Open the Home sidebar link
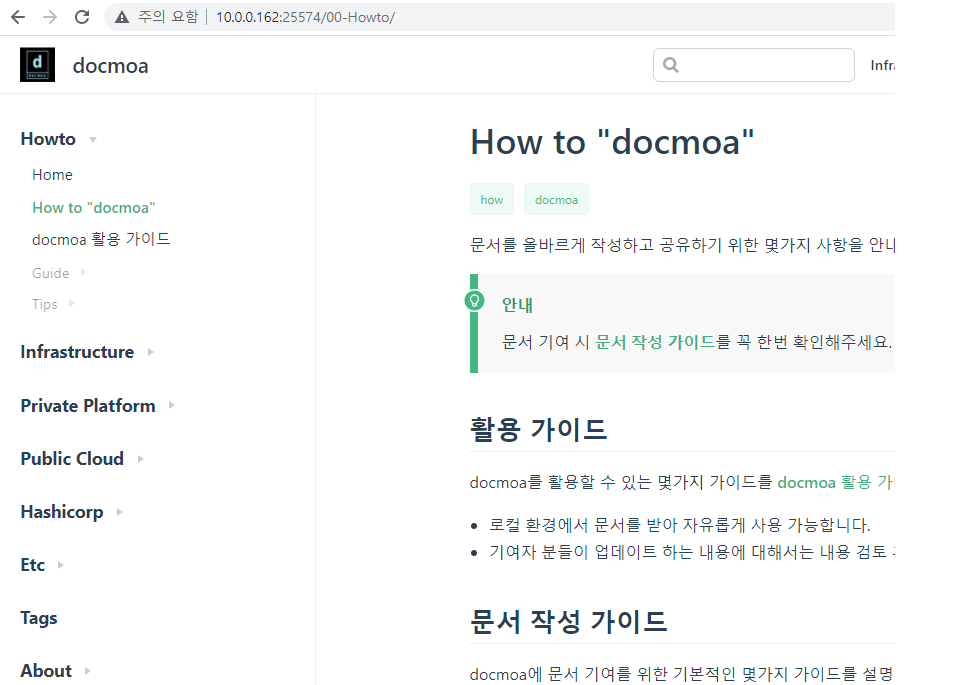 pyautogui.click(x=52, y=175)
